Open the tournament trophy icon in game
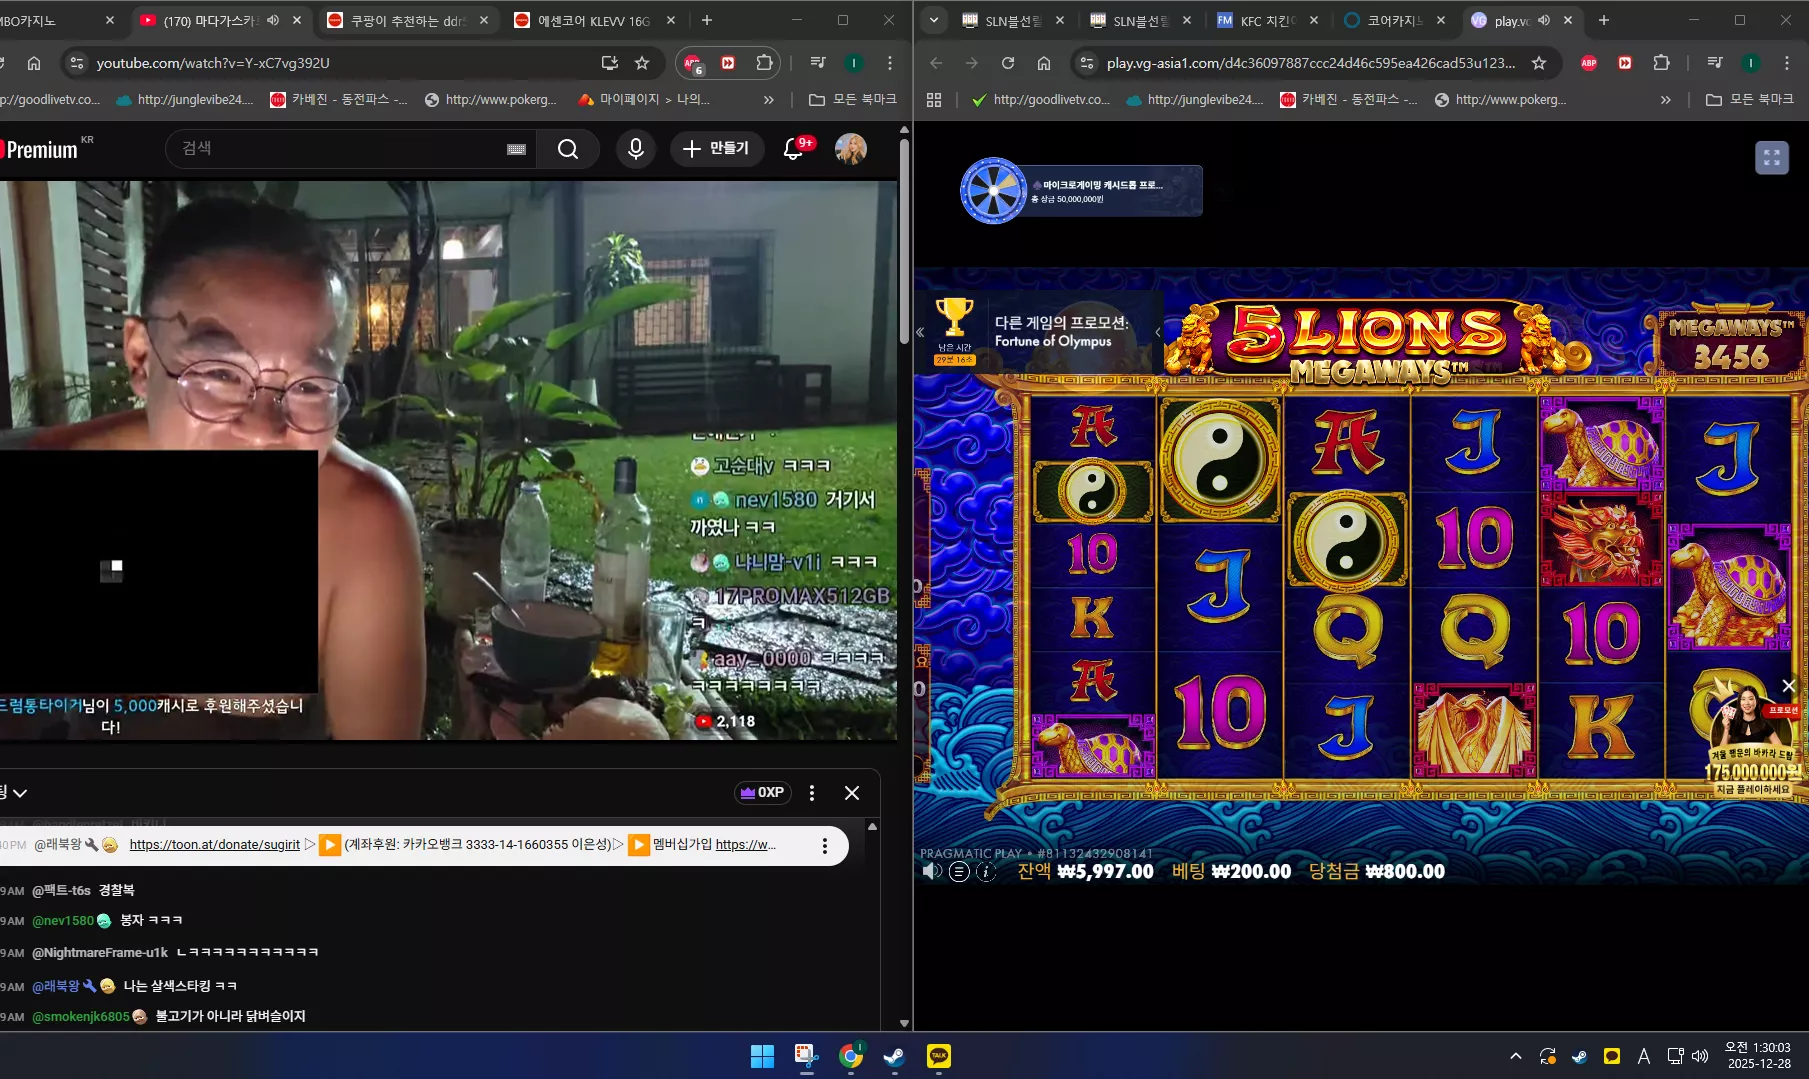Image resolution: width=1809 pixels, height=1079 pixels. 954,318
